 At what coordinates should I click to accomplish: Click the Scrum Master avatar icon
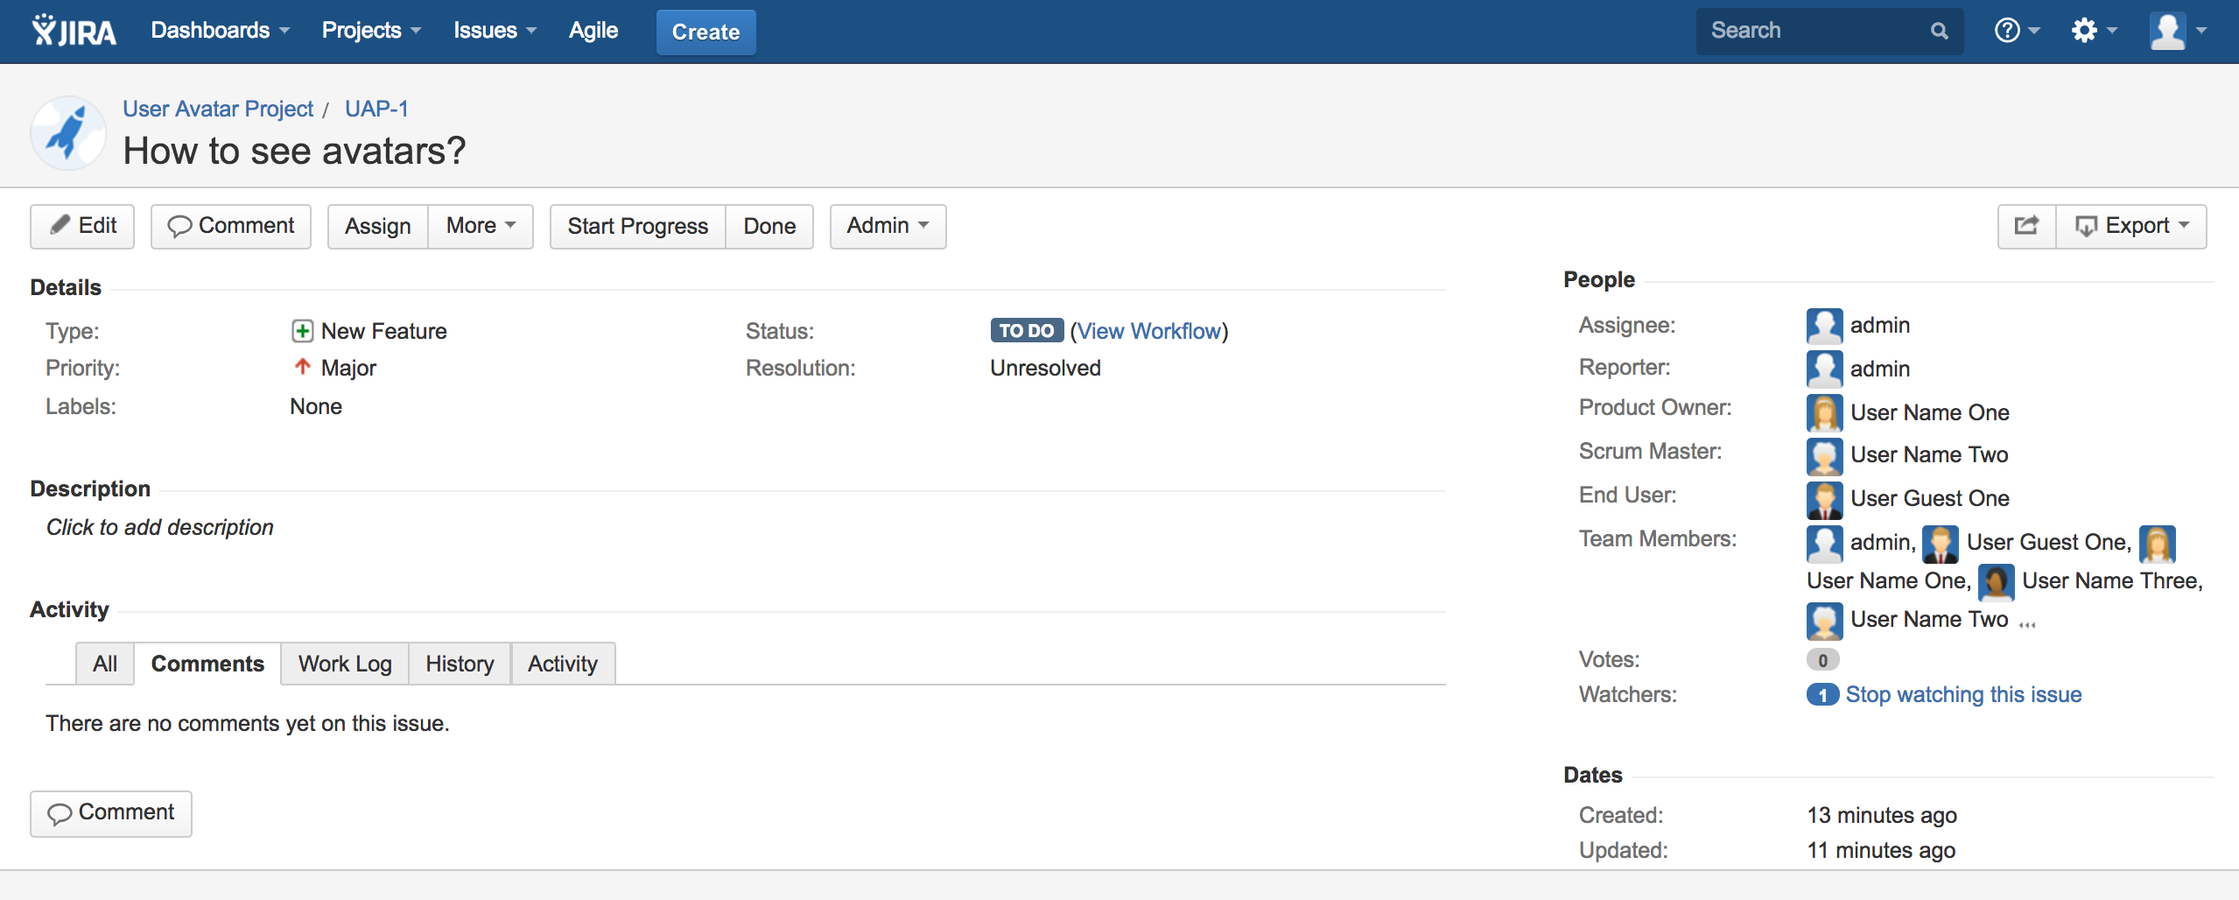click(x=1824, y=455)
